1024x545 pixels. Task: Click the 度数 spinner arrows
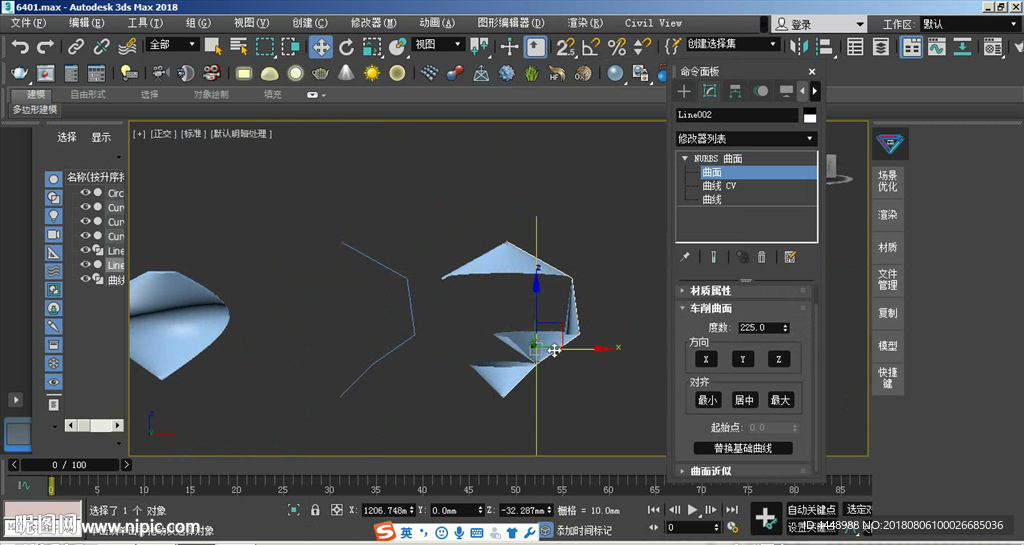[786, 328]
